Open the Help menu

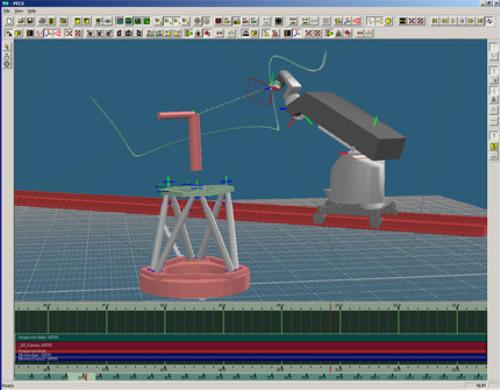point(31,11)
